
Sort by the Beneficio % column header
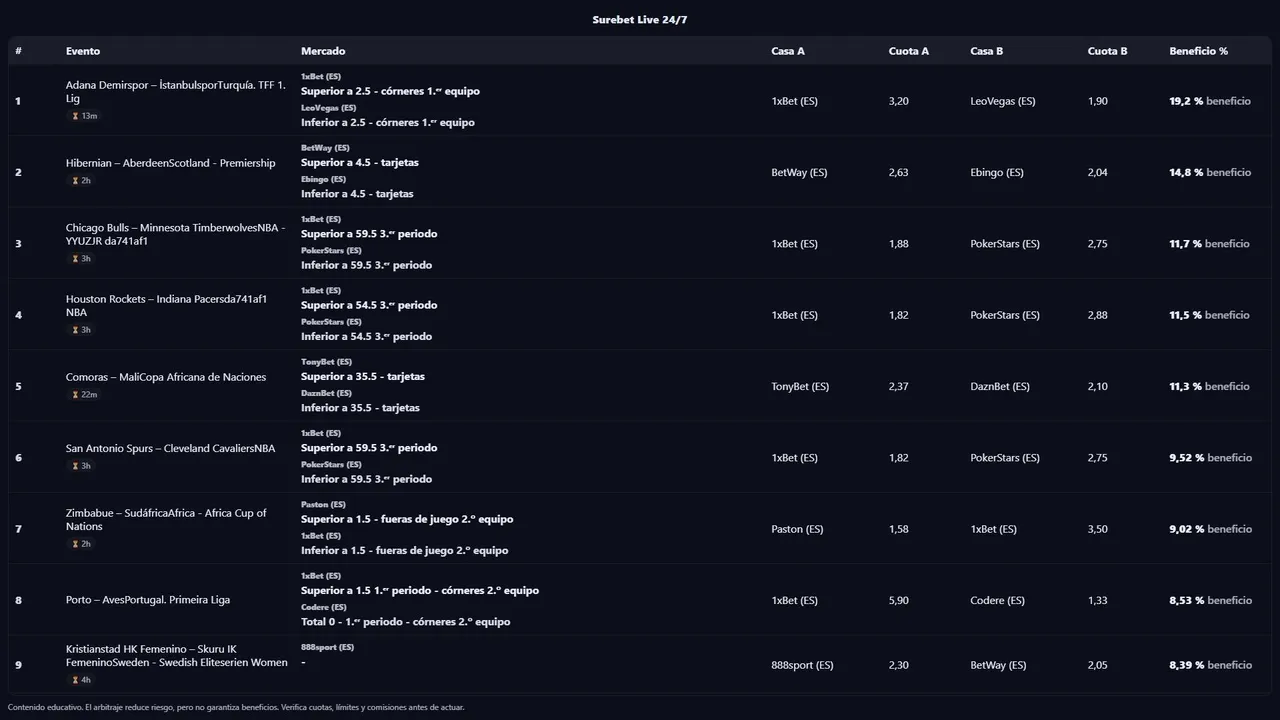pos(1198,51)
